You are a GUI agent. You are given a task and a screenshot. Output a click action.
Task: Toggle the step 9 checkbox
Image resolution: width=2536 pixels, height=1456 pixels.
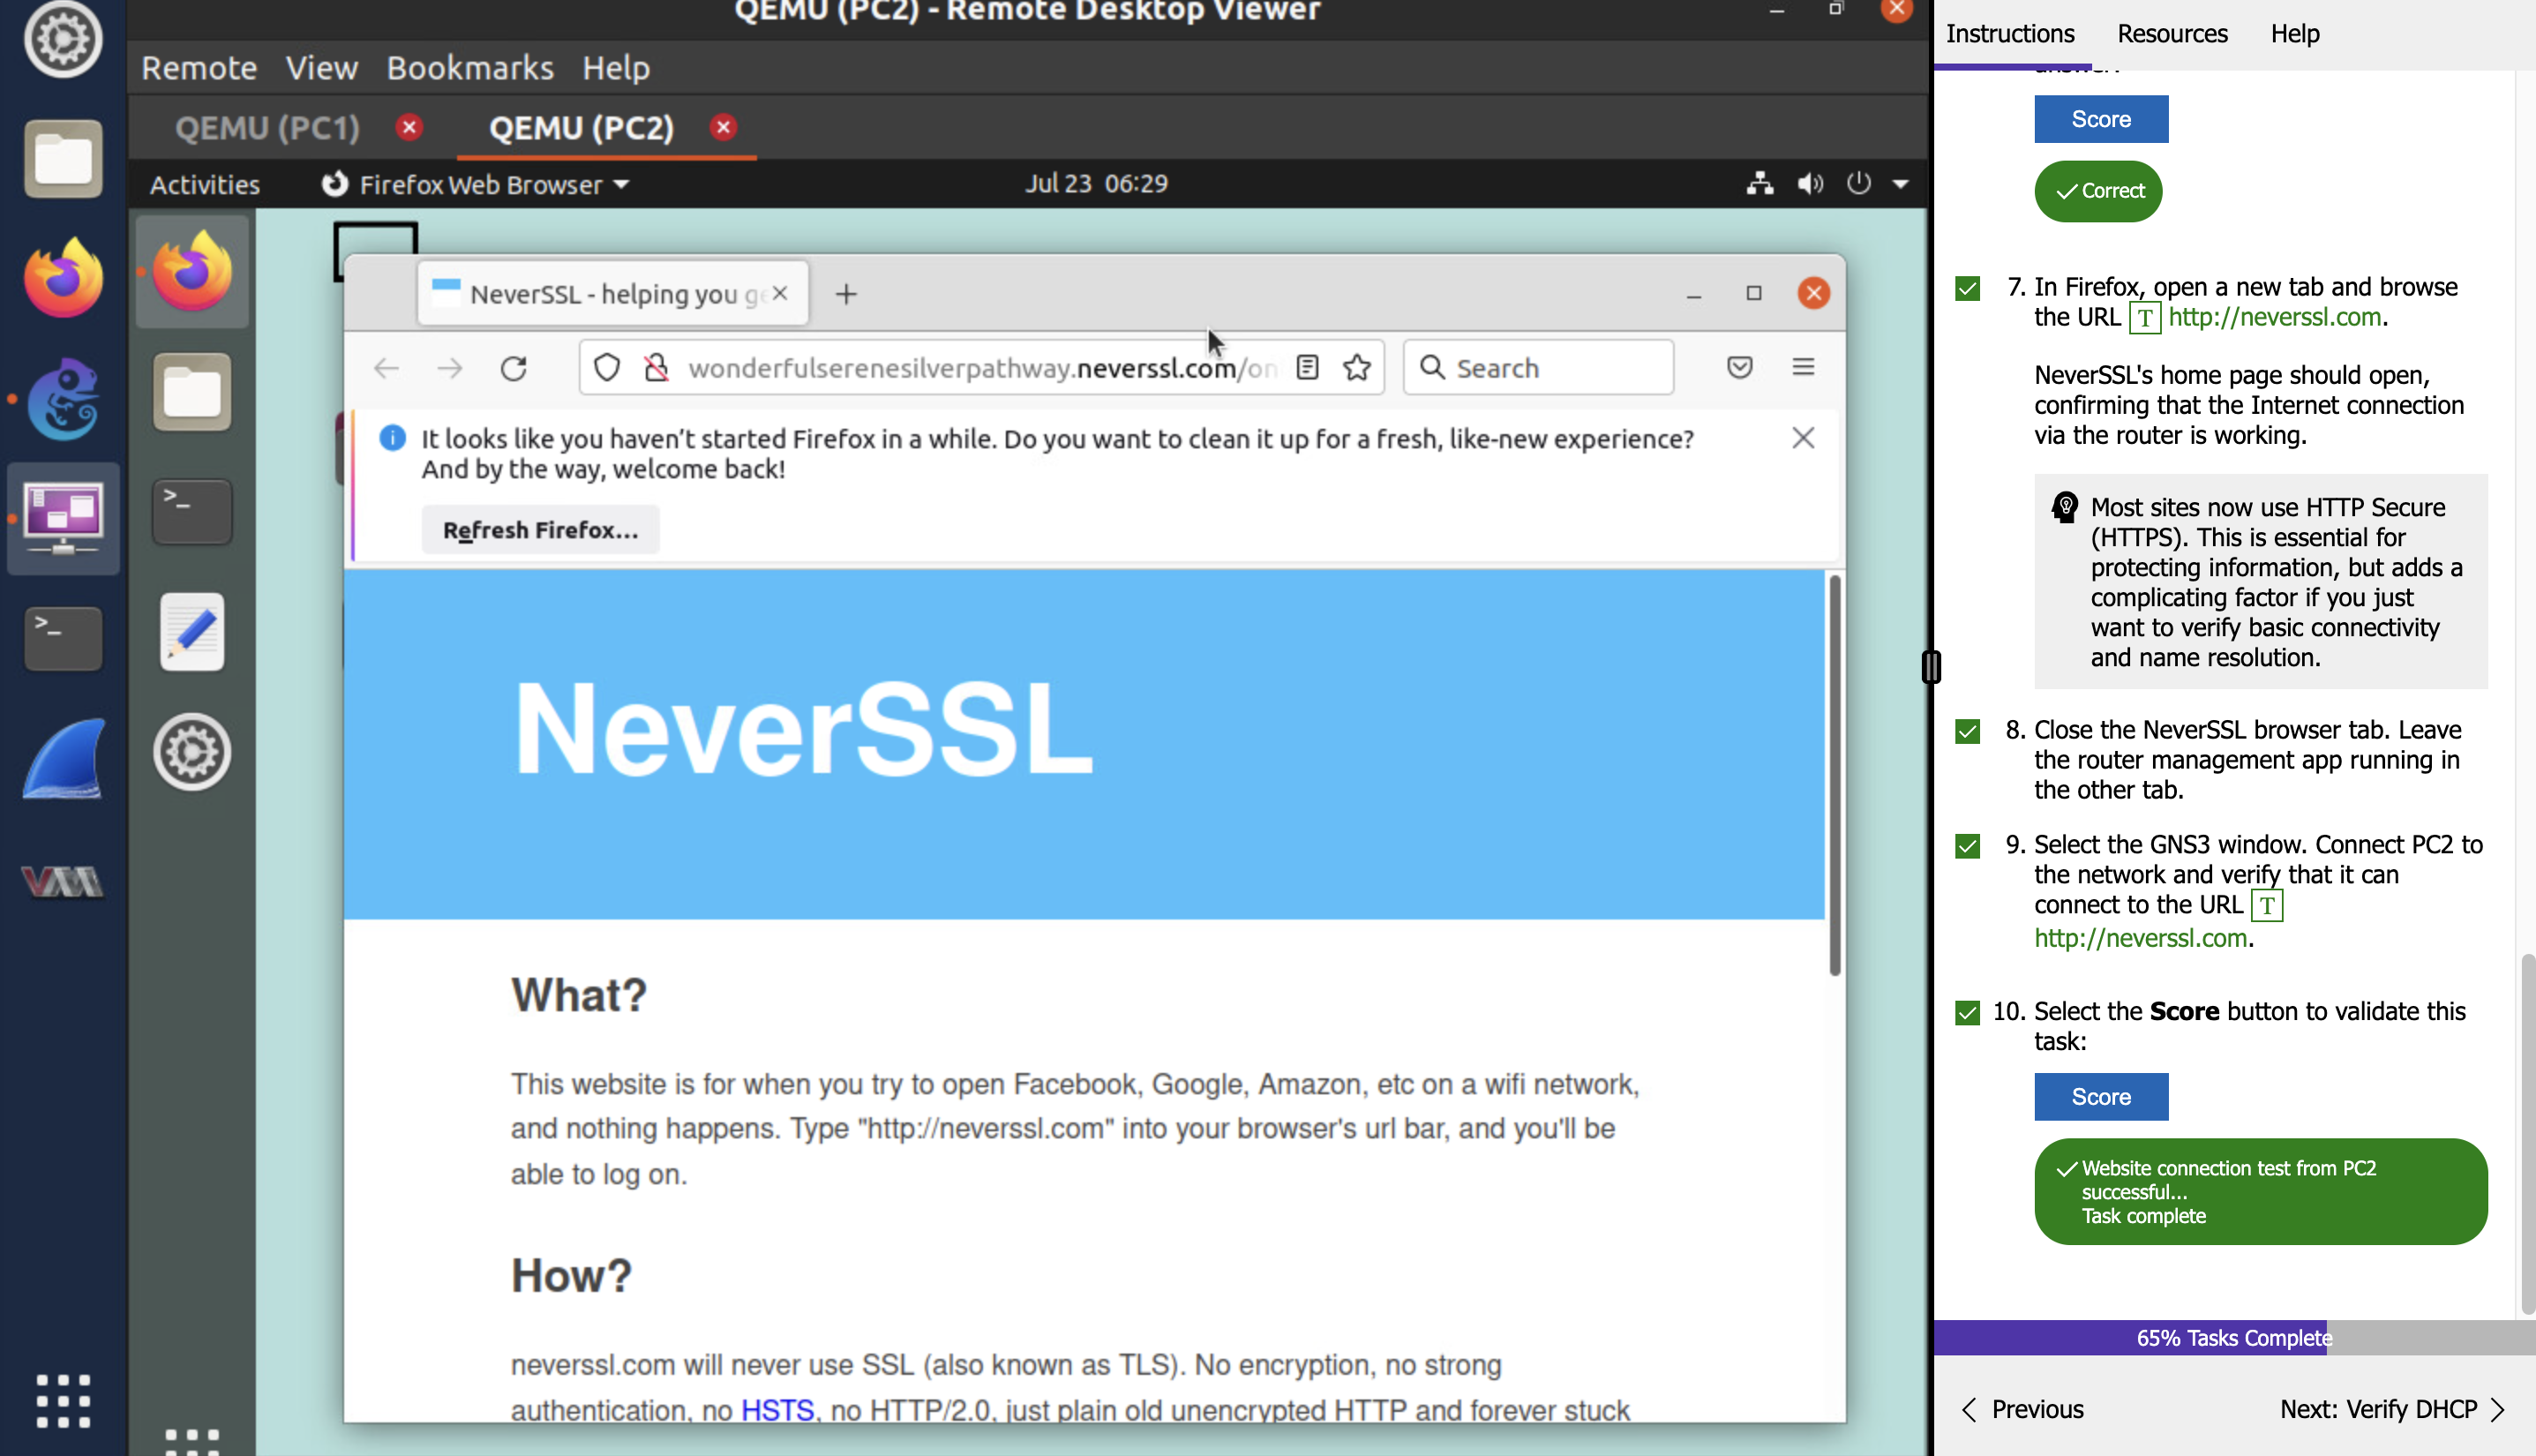click(x=1967, y=846)
